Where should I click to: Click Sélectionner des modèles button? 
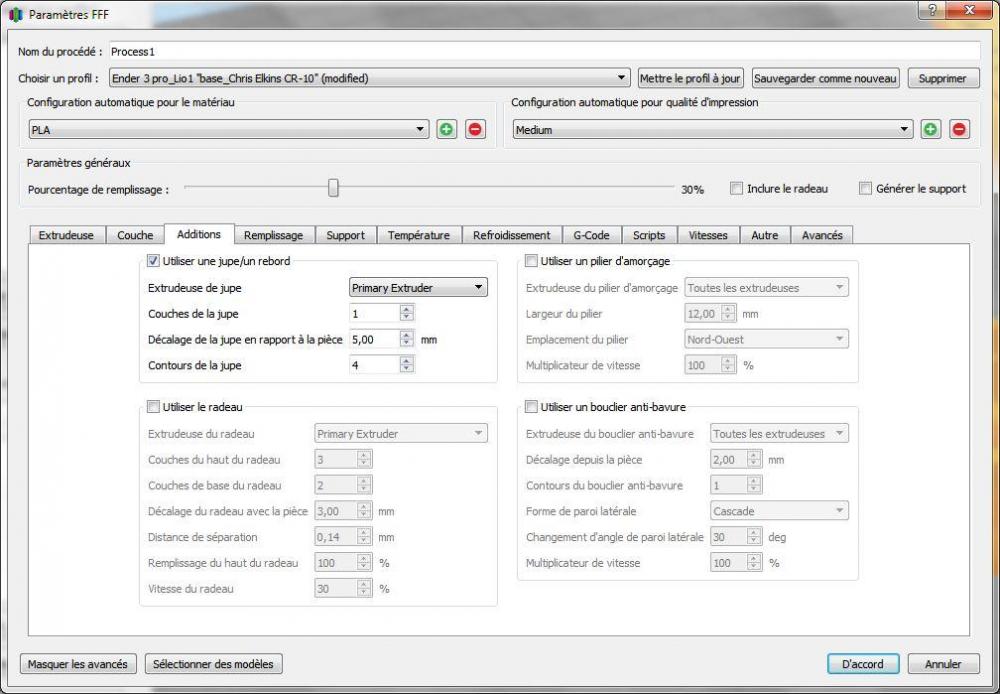coord(214,664)
